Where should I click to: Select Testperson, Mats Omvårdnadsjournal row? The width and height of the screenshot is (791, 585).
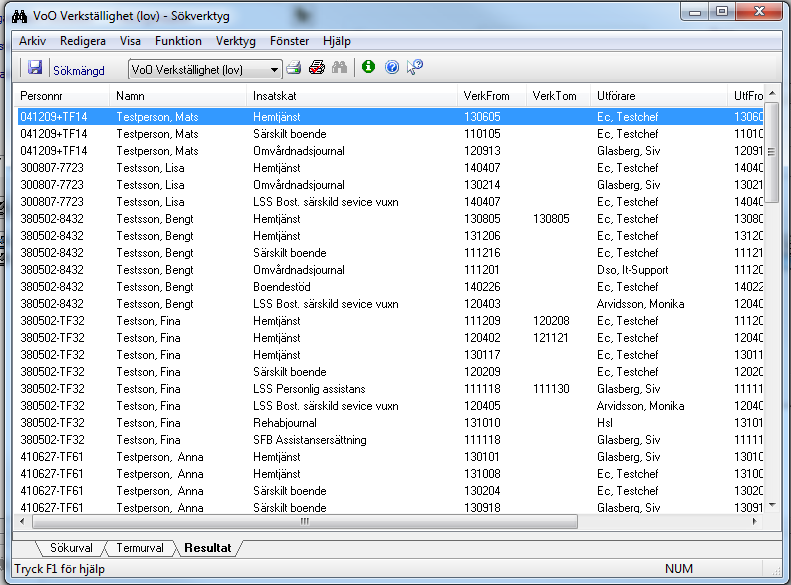[390, 151]
